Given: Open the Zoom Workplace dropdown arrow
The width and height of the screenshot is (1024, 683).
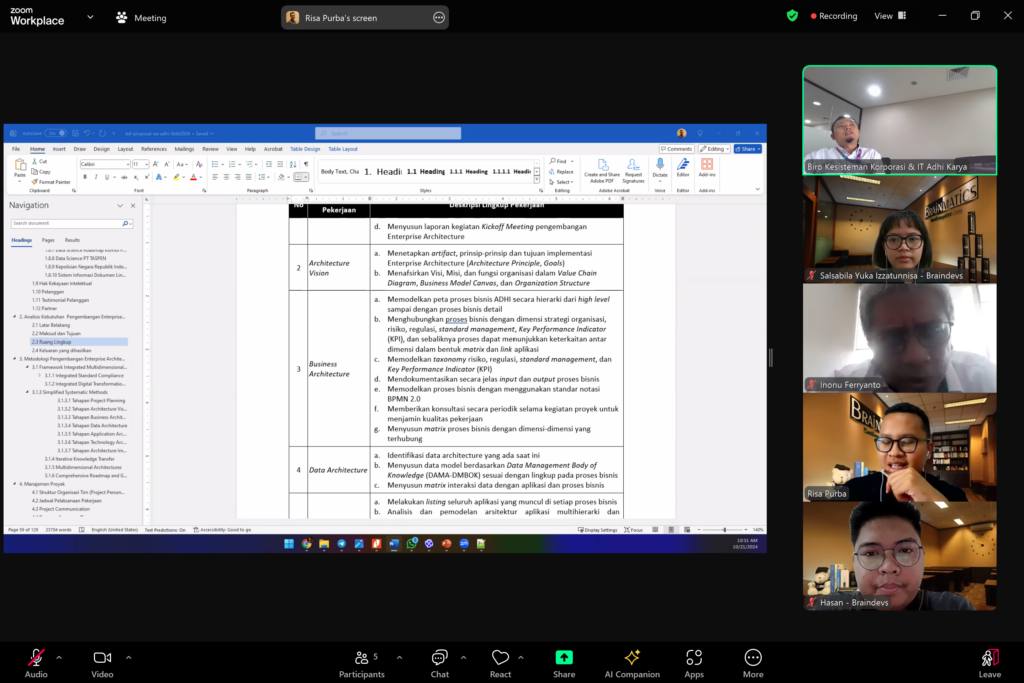Looking at the screenshot, I should click(90, 17).
